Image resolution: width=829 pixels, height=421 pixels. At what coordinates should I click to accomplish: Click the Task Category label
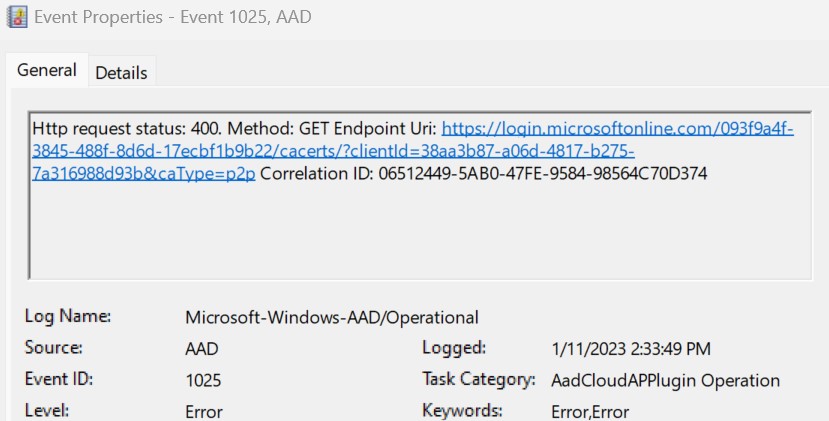point(478,379)
